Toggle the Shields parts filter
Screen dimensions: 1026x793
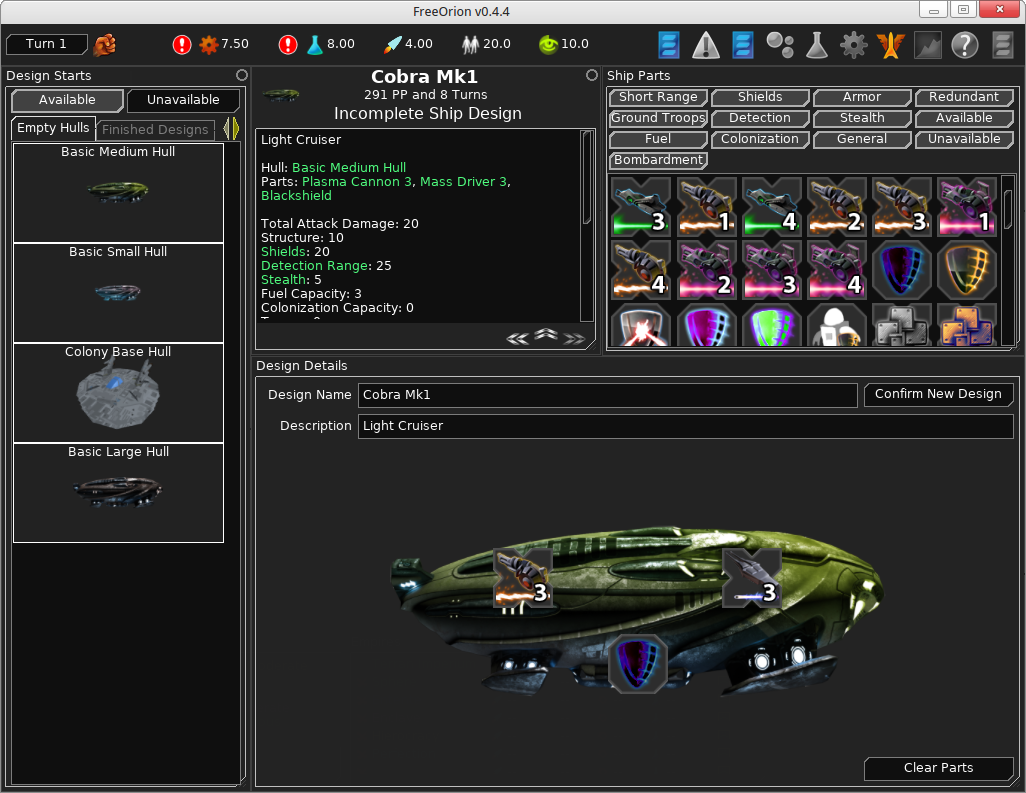click(x=760, y=97)
